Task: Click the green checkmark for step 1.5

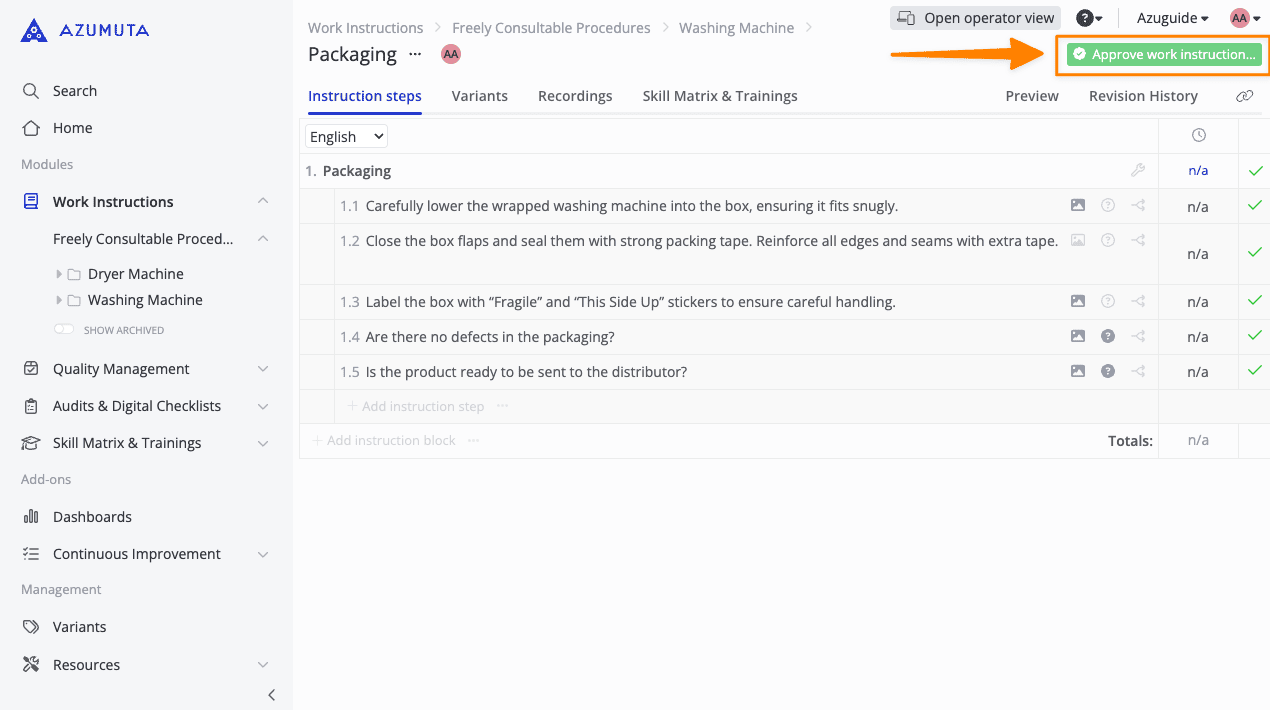Action: [x=1255, y=371]
